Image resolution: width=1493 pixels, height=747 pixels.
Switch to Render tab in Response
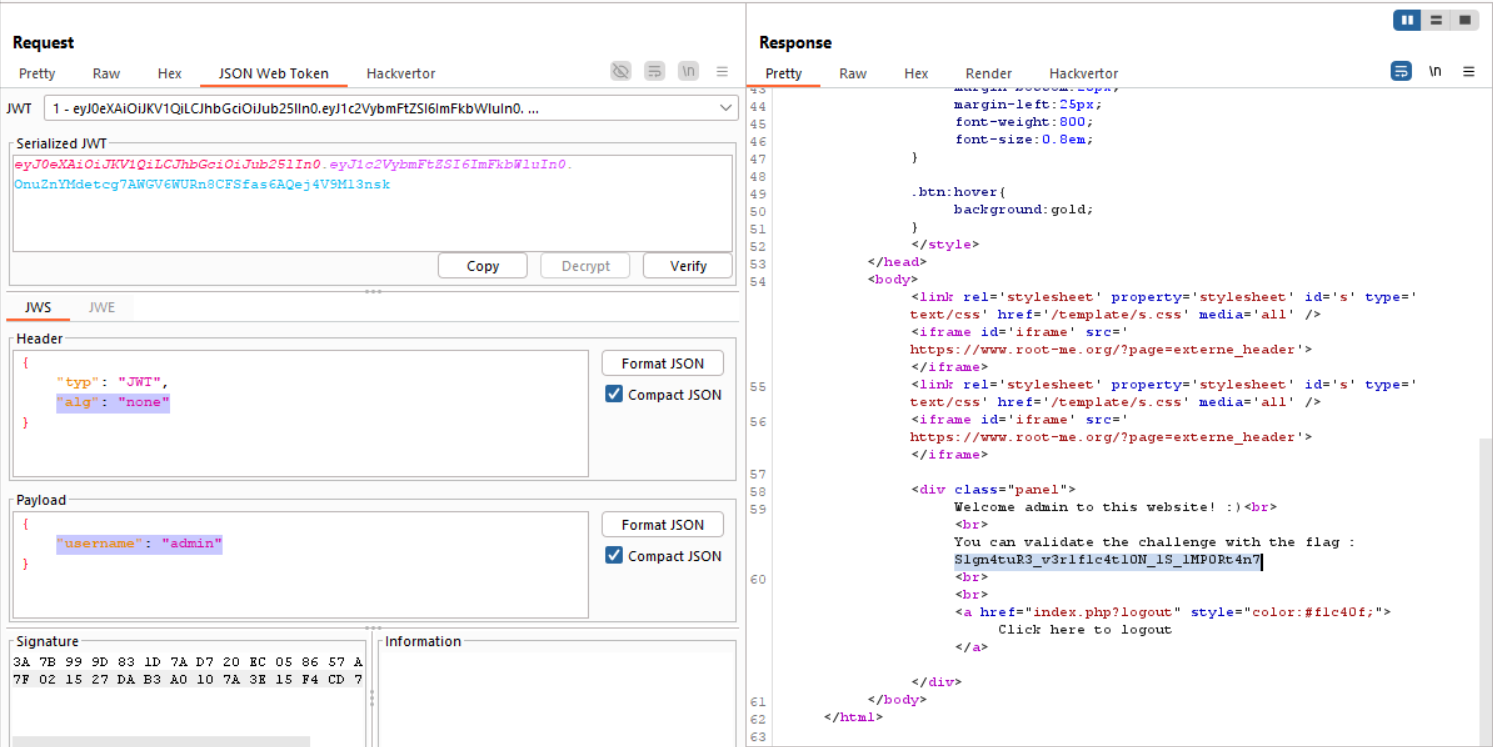click(988, 73)
